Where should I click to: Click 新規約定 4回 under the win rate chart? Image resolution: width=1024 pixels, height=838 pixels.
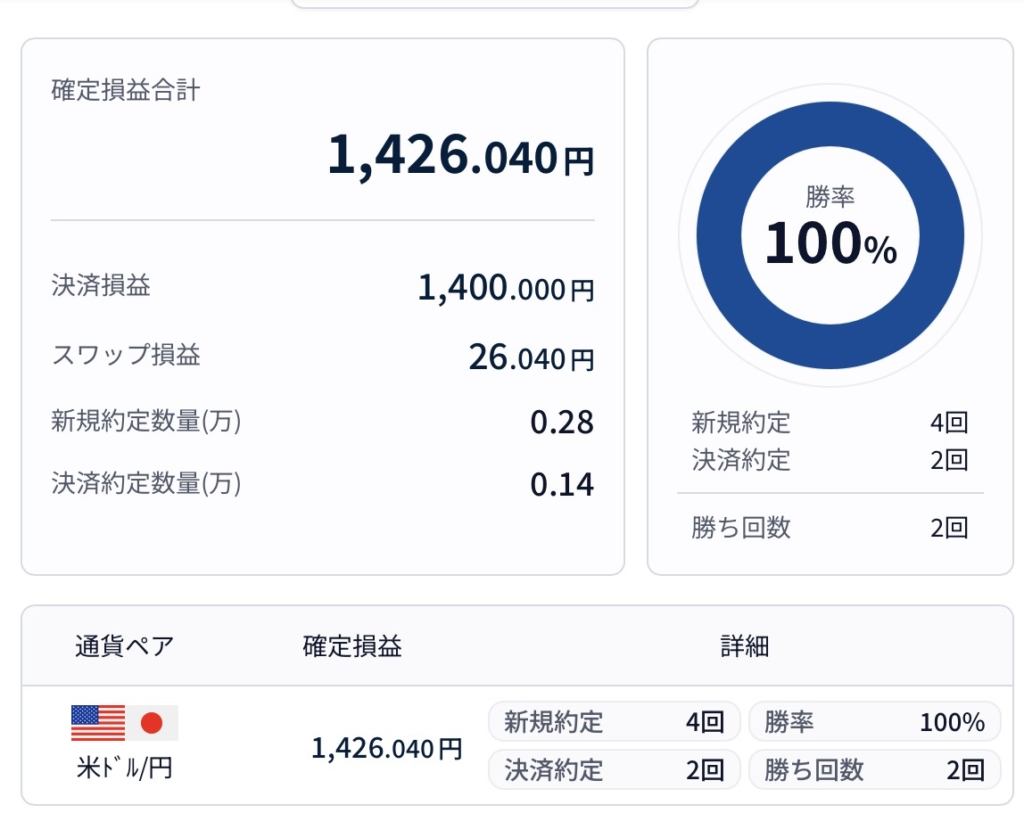click(x=830, y=423)
